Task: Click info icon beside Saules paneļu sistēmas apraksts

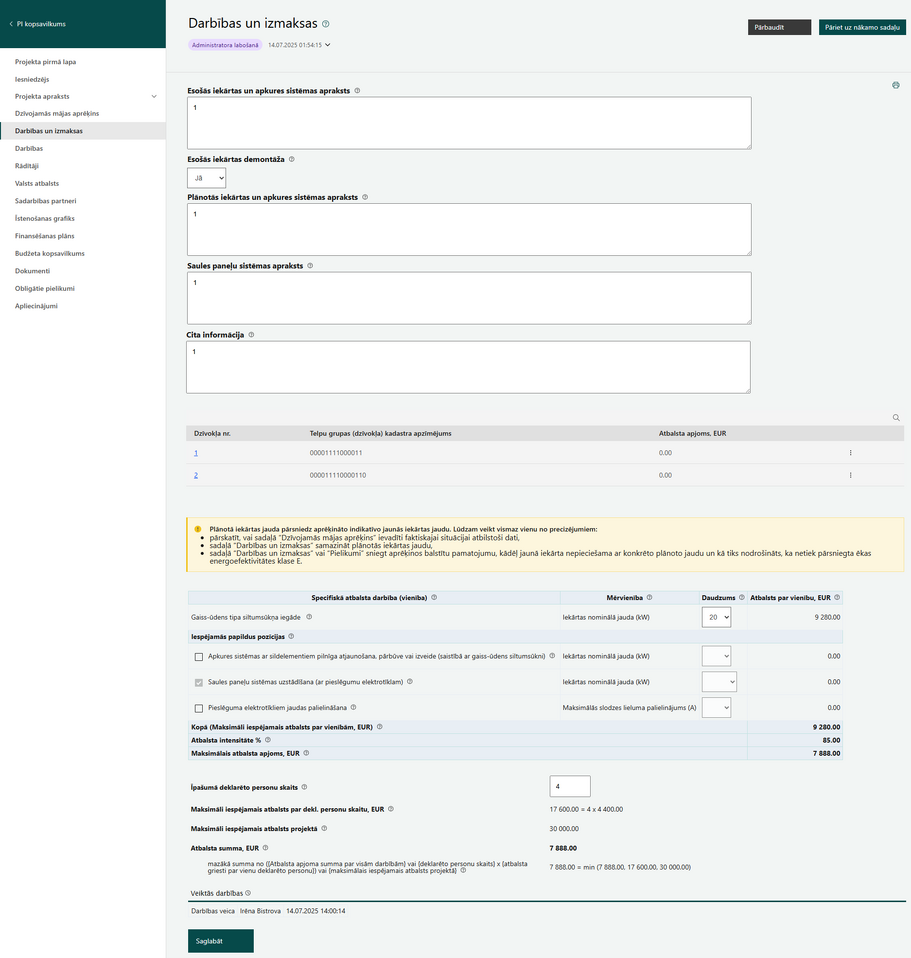Action: (310, 266)
